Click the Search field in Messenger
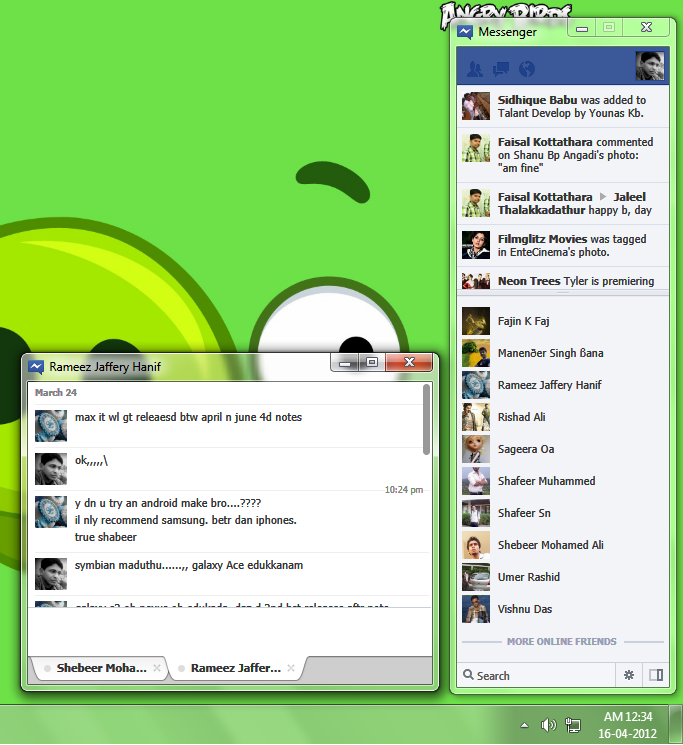Image resolution: width=683 pixels, height=745 pixels. point(536,675)
